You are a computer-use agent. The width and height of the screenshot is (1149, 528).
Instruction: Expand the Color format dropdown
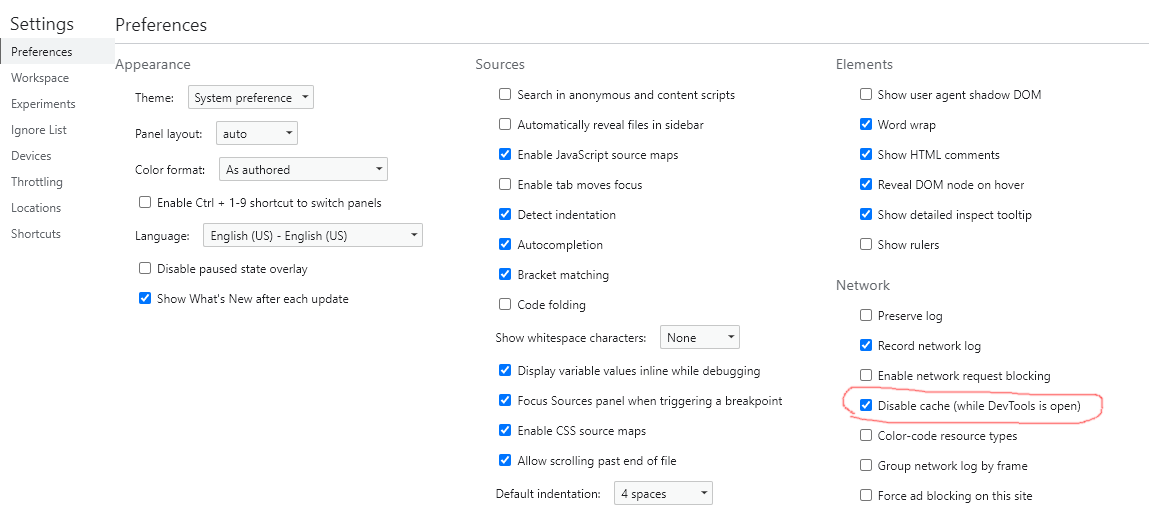[303, 169]
